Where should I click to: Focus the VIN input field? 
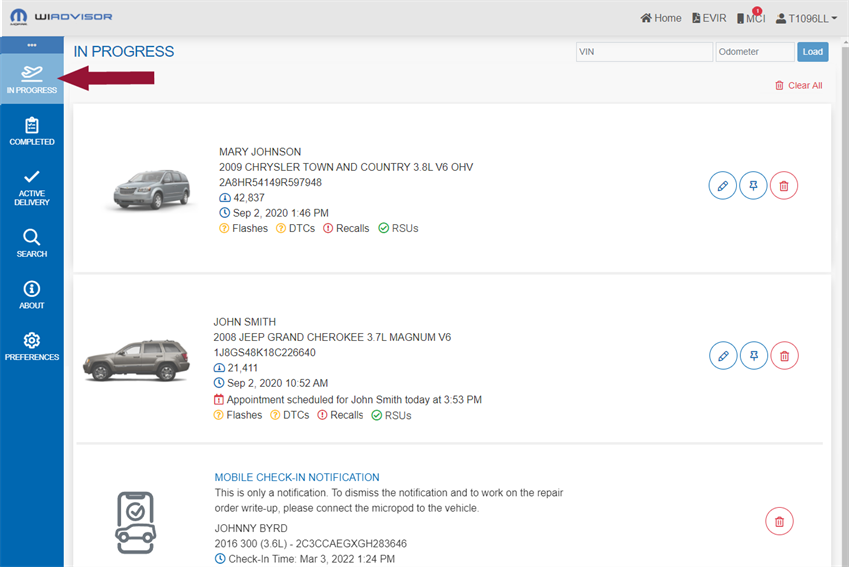[644, 52]
